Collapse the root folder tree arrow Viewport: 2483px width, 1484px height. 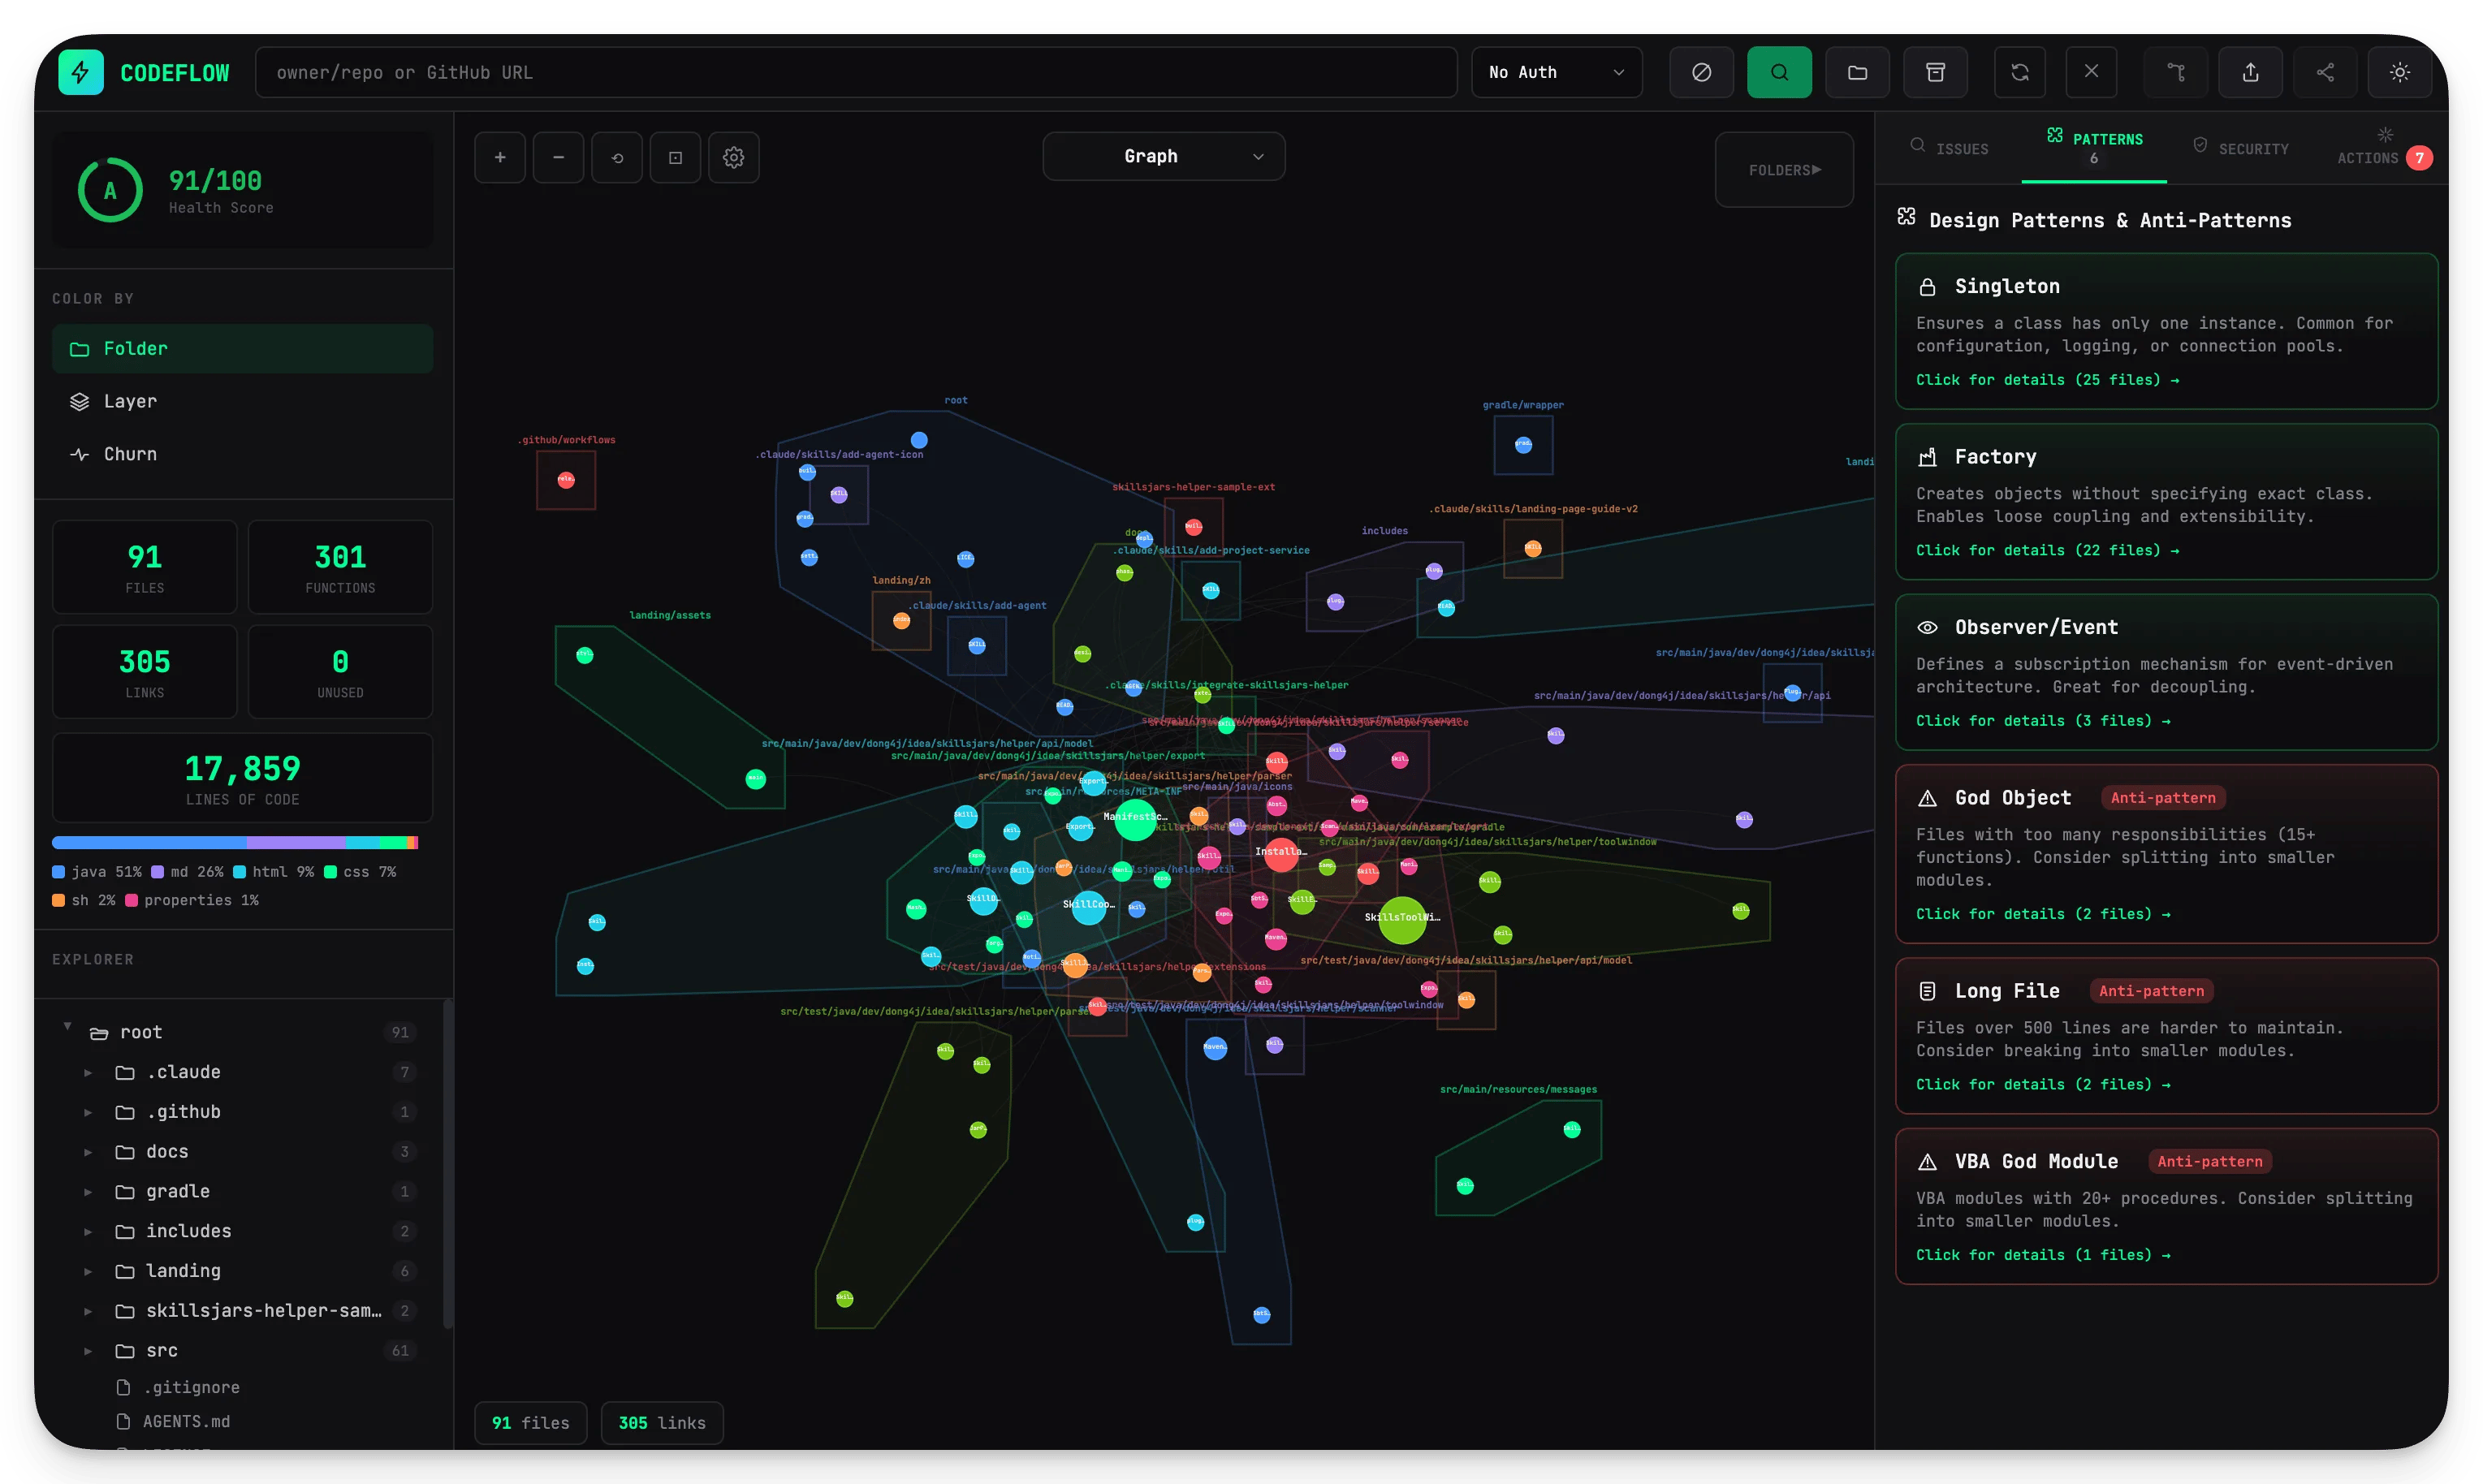(x=67, y=1026)
